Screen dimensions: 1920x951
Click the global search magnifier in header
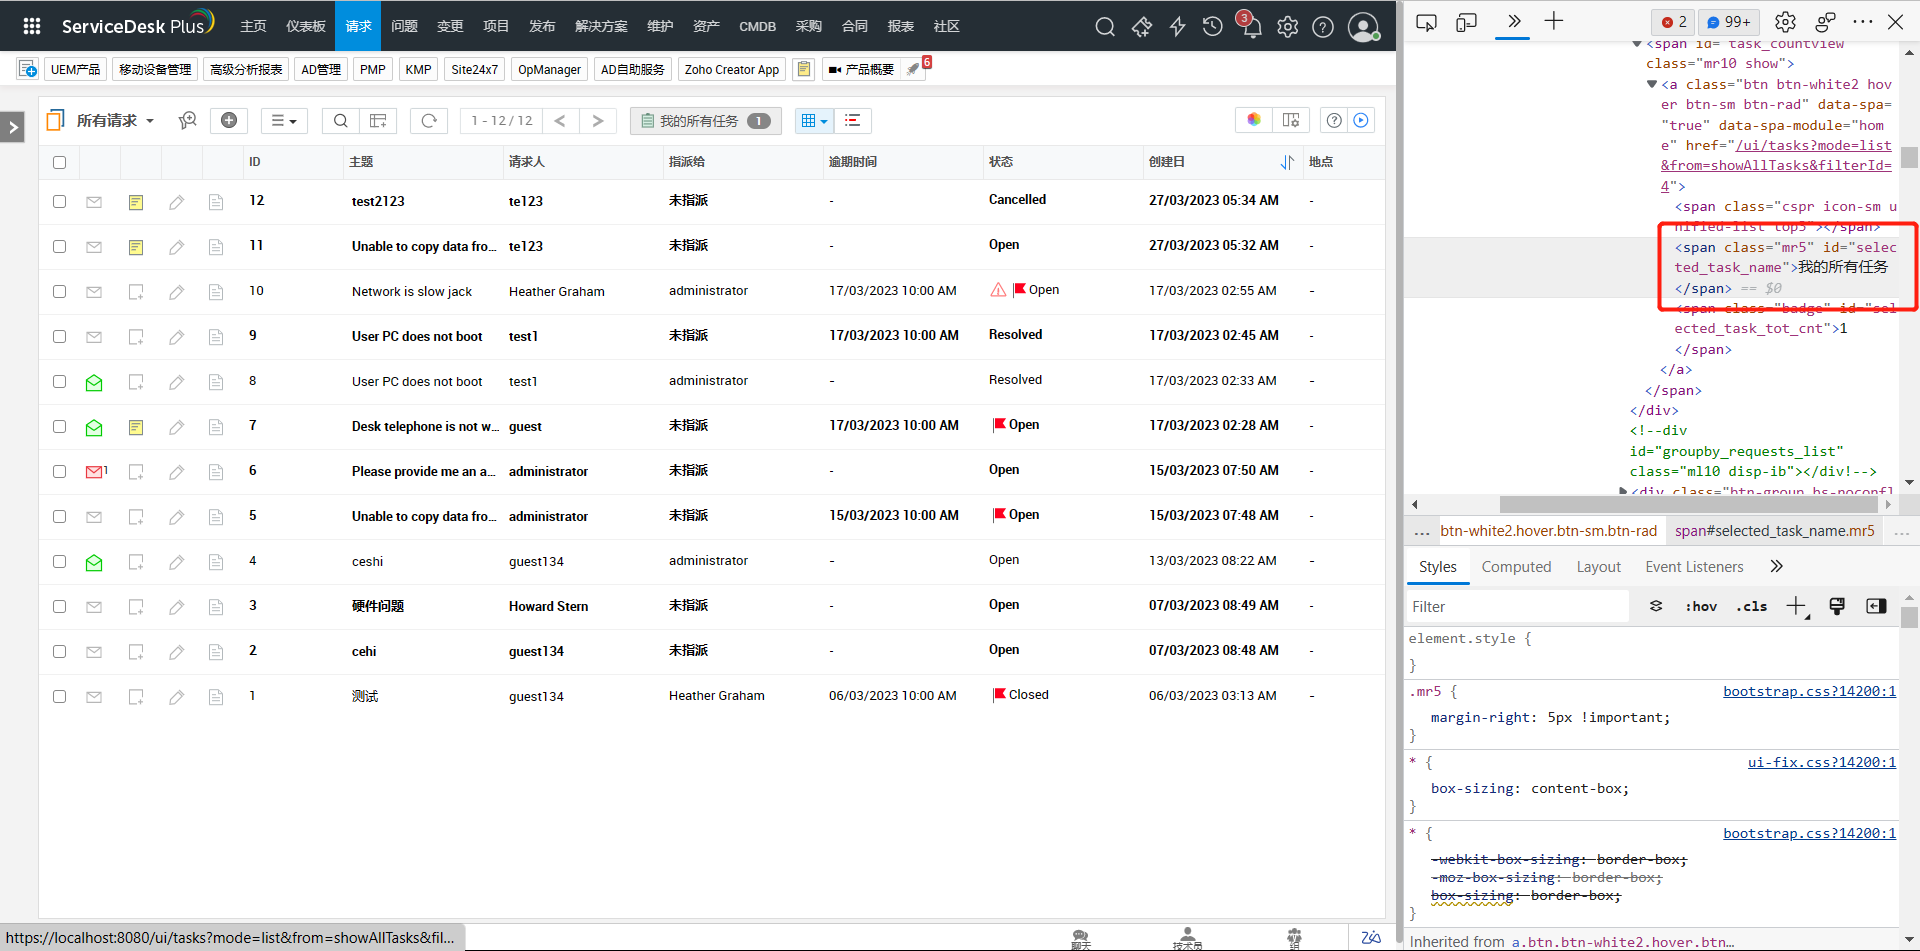1105,27
